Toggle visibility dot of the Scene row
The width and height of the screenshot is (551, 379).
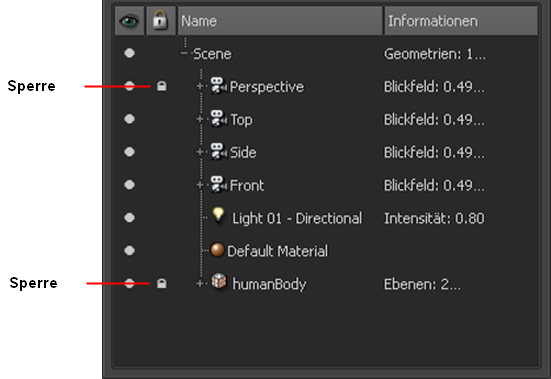pyautogui.click(x=129, y=53)
